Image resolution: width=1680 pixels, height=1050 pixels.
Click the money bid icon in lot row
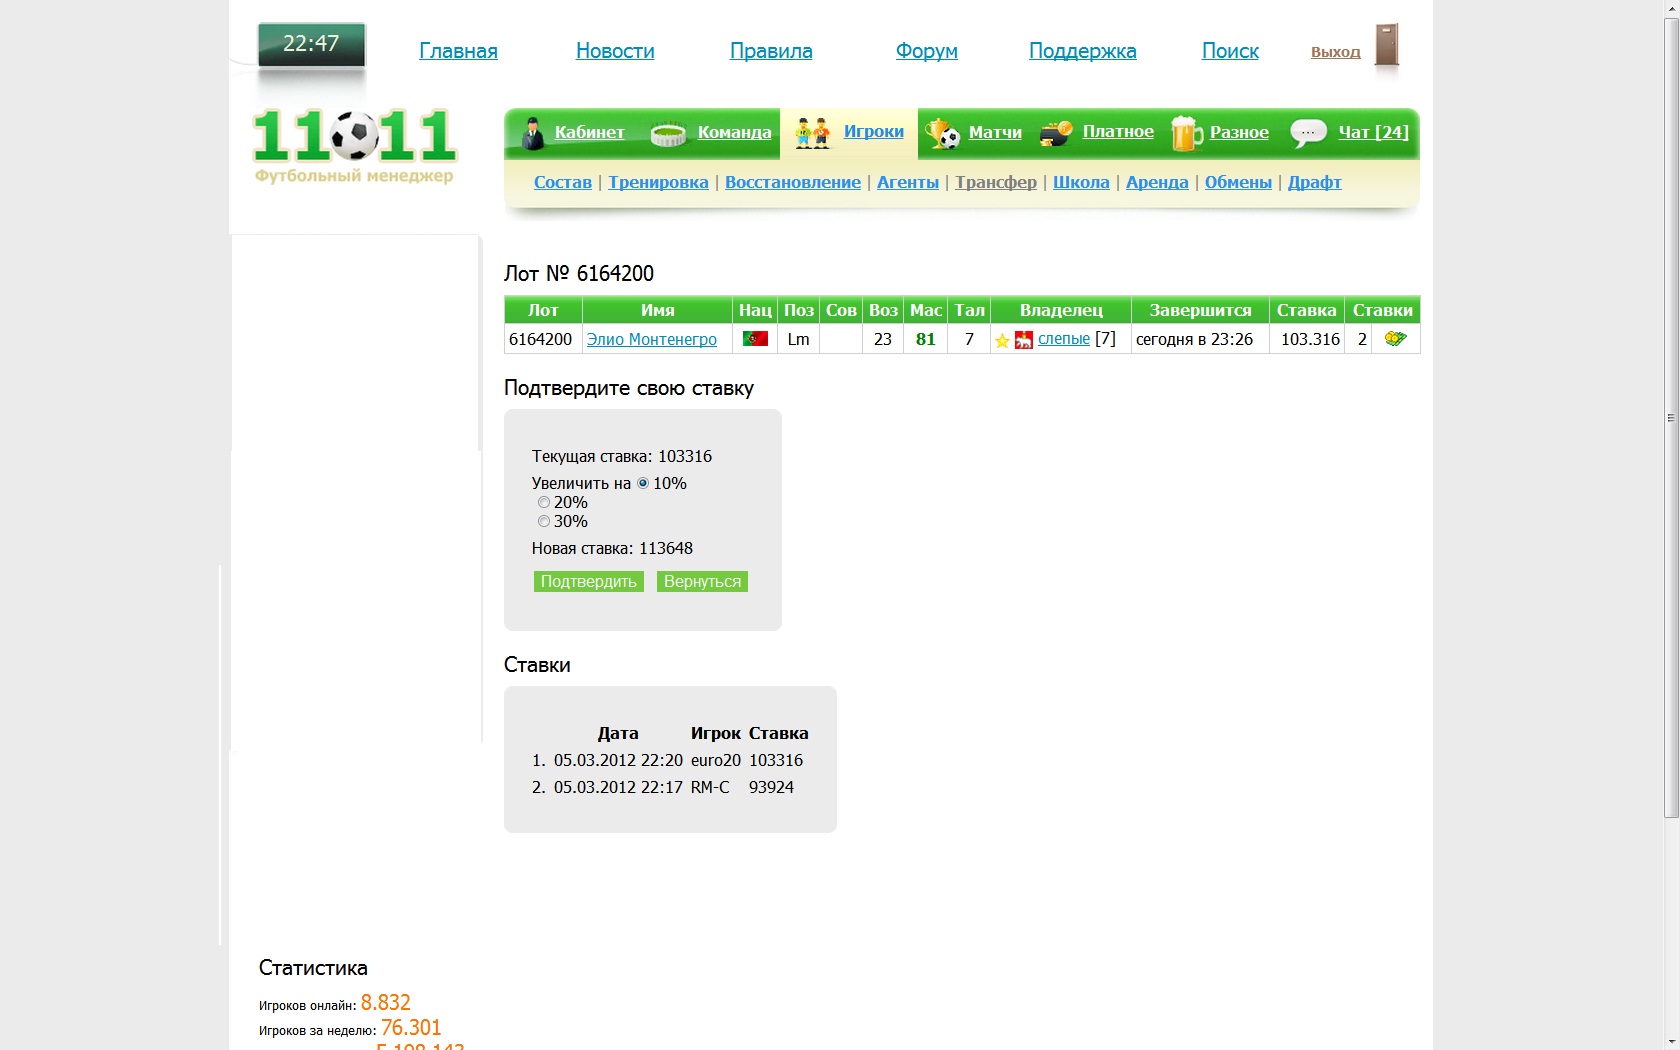(x=1395, y=339)
